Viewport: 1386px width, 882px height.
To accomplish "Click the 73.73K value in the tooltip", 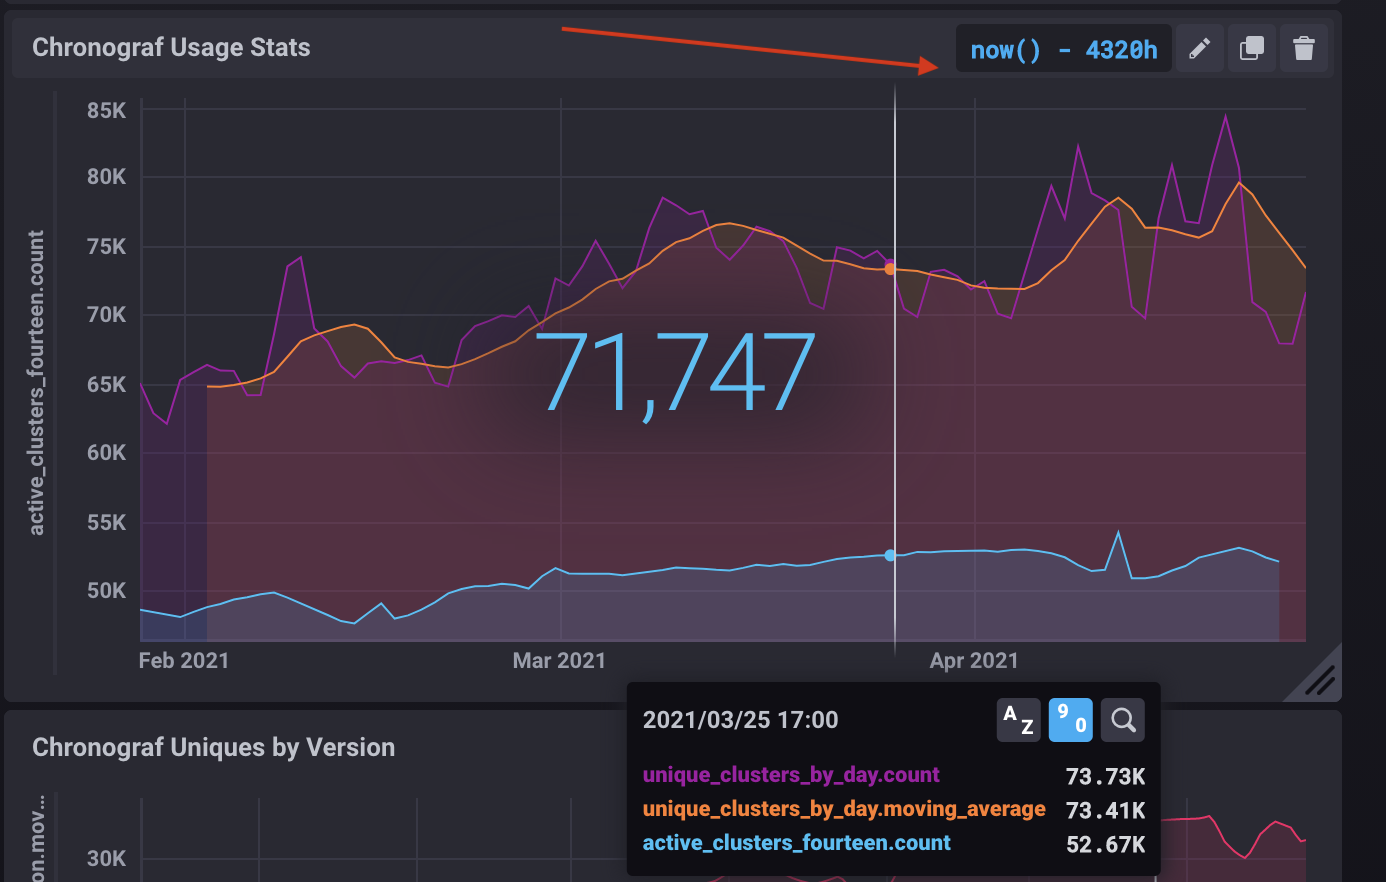I will [1105, 775].
